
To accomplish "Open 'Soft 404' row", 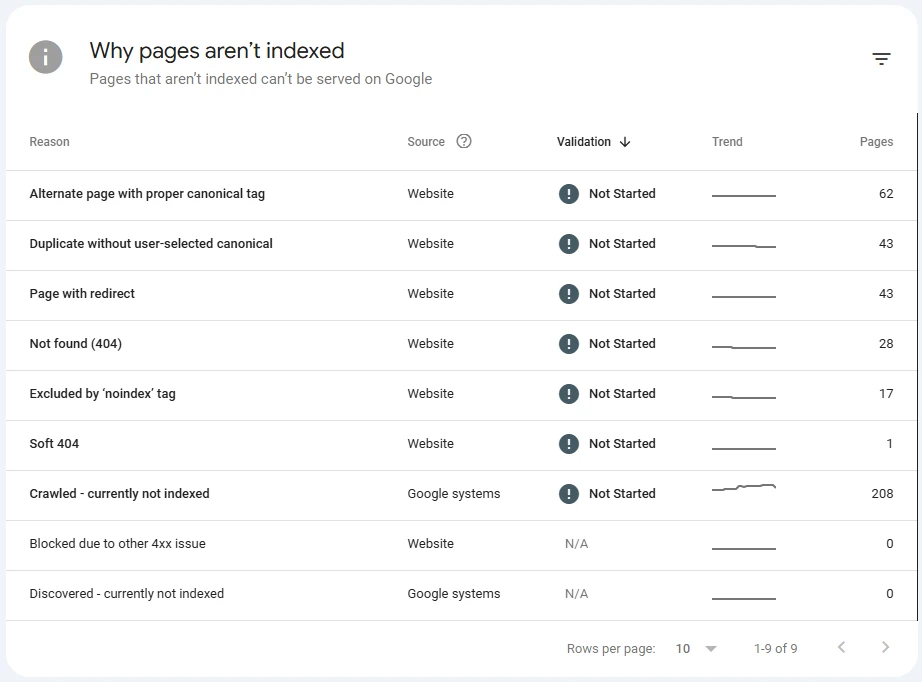I will [461, 446].
